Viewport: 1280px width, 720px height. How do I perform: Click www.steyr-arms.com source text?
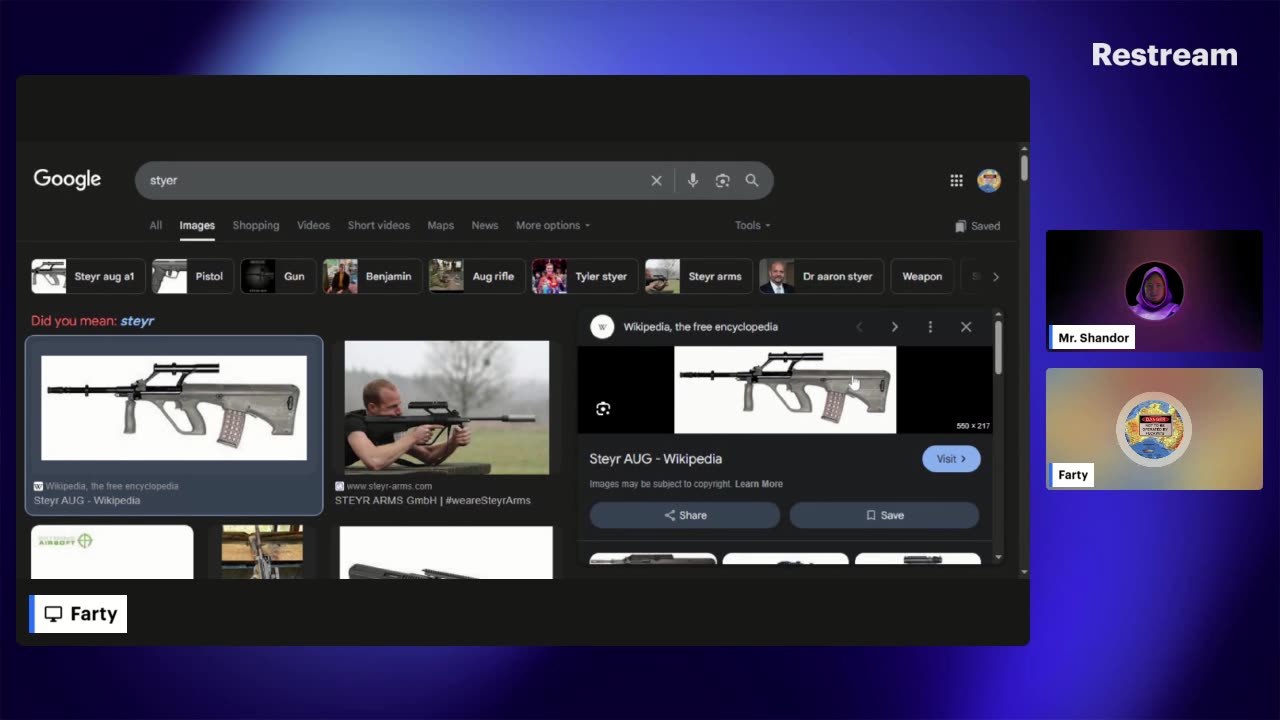point(389,487)
